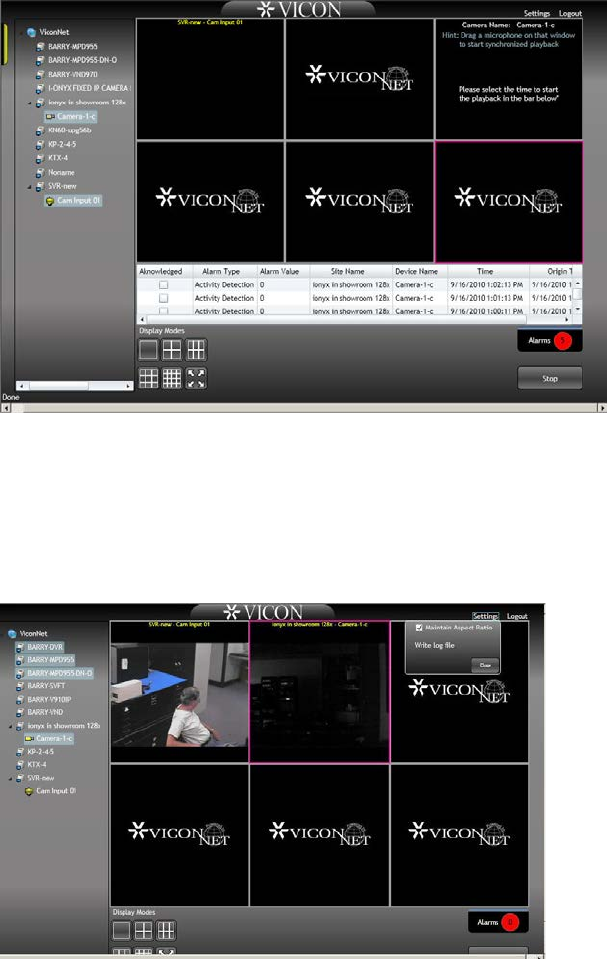Open Settings in lower screenshot header
This screenshot has width=607, height=959.
coord(485,616)
